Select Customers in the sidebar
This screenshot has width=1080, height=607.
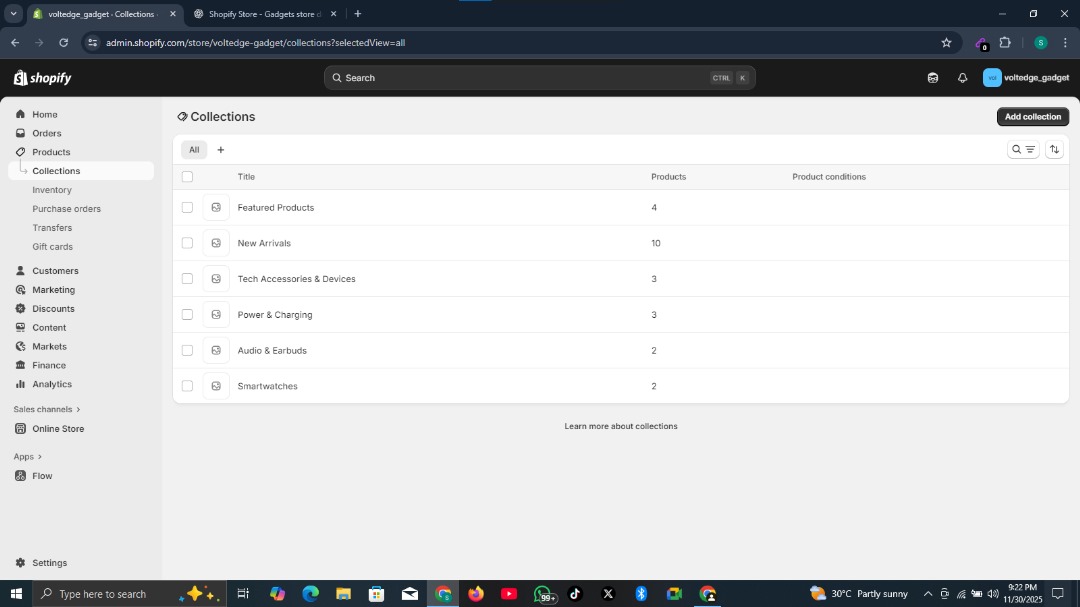click(55, 270)
